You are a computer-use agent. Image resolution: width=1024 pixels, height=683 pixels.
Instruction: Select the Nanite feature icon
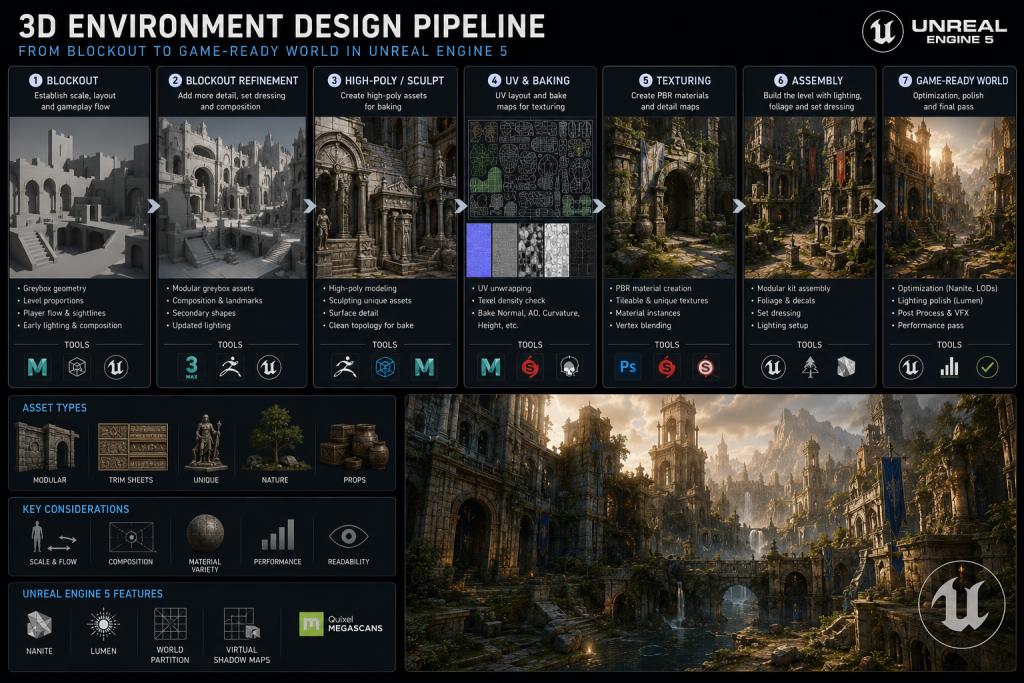(39, 625)
